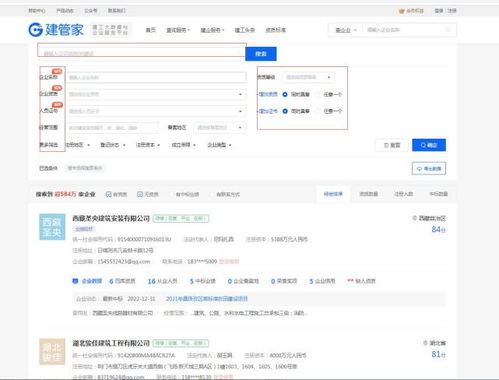Focus the 企业名称 input field
Image resolution: width=499 pixels, height=380 pixels.
pyautogui.click(x=156, y=77)
